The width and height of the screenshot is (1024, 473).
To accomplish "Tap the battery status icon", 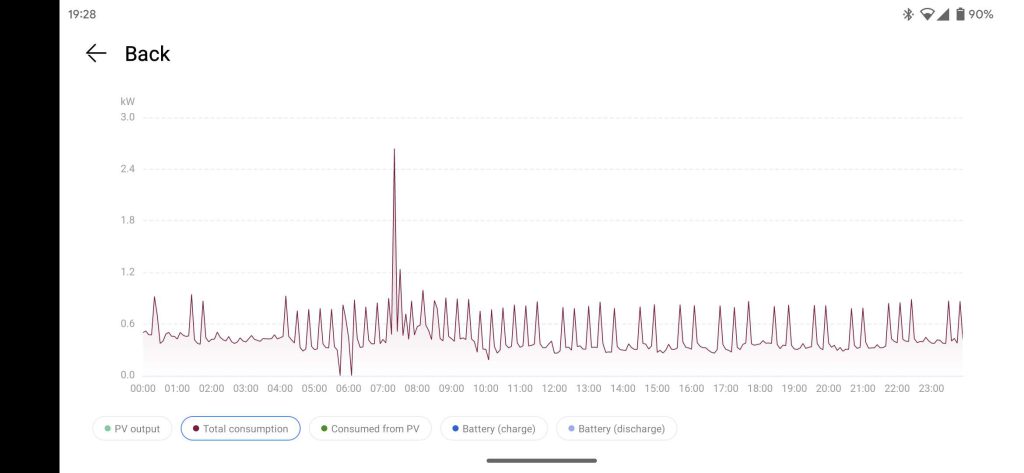I will tap(960, 14).
